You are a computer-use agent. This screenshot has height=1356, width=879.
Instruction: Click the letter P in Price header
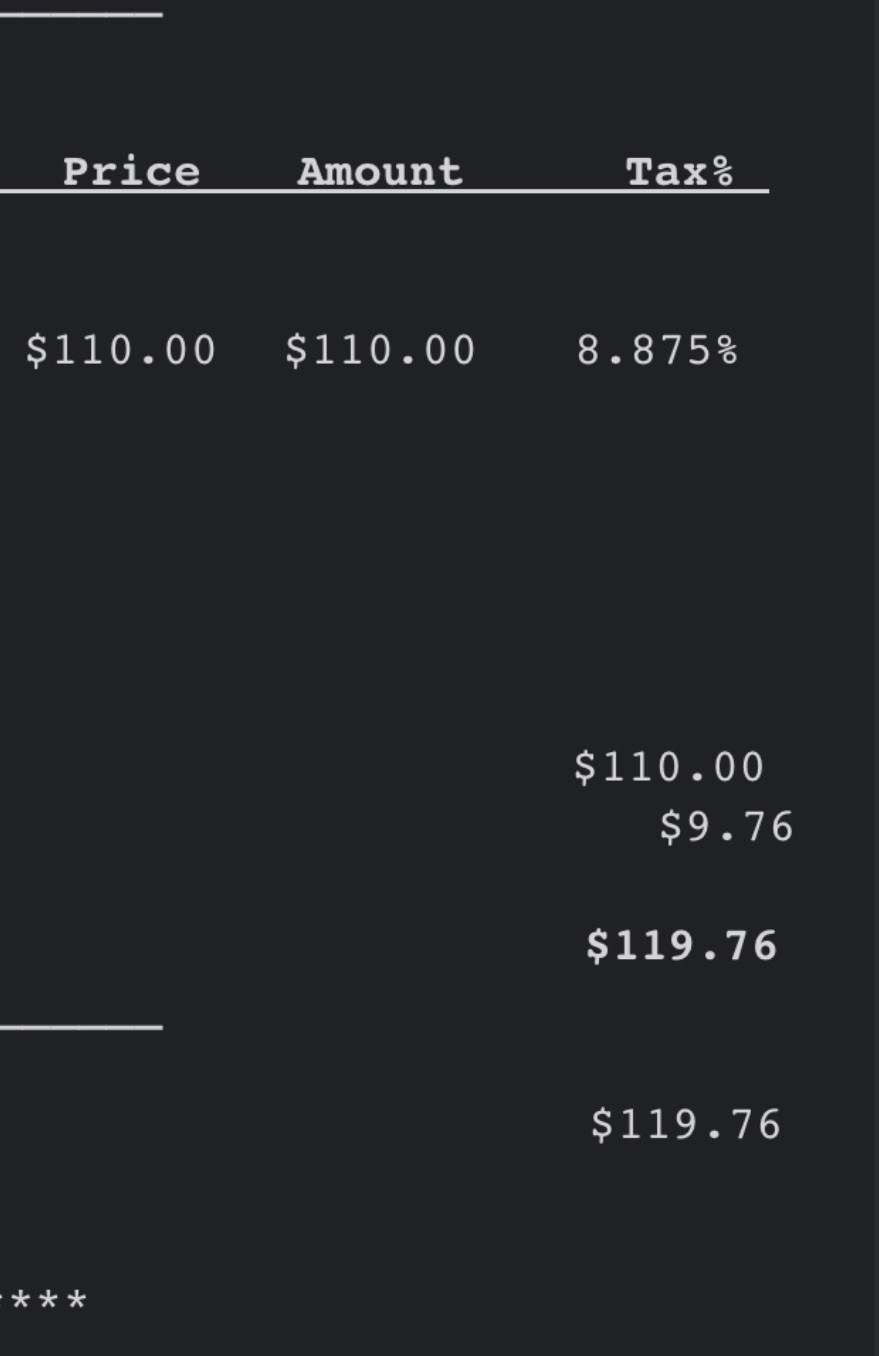click(x=75, y=172)
